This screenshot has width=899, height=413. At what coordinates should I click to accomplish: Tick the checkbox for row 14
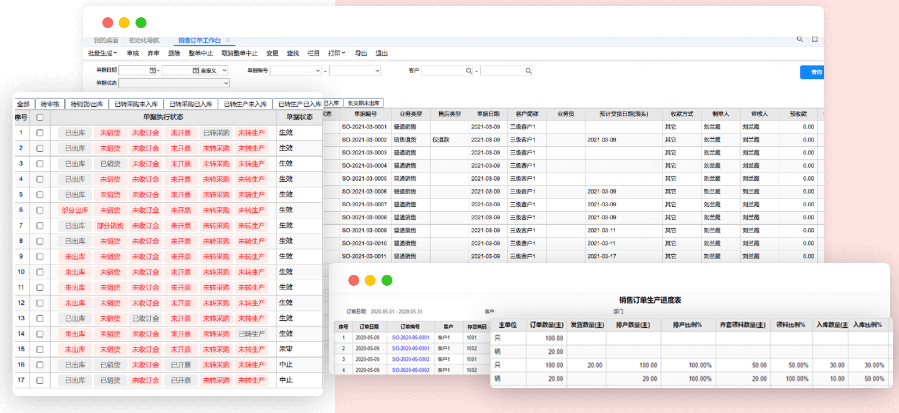[40, 333]
